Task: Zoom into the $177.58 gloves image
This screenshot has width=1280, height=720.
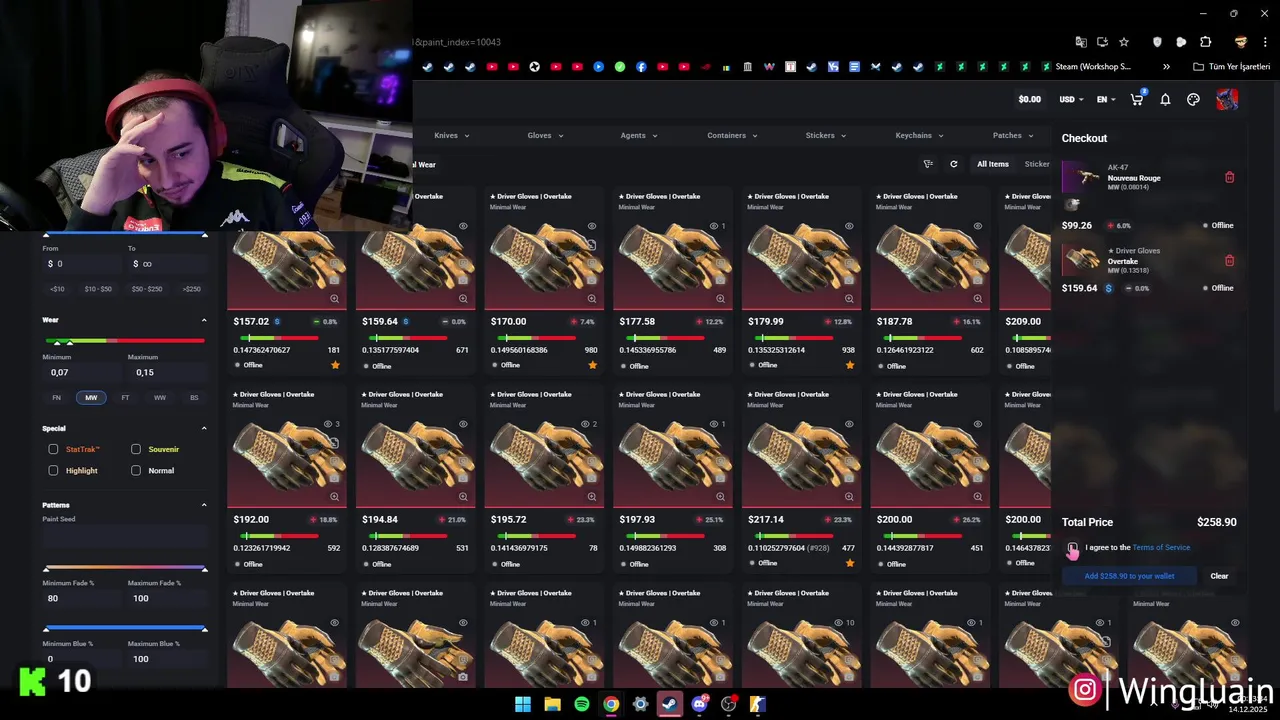Action: [720, 298]
